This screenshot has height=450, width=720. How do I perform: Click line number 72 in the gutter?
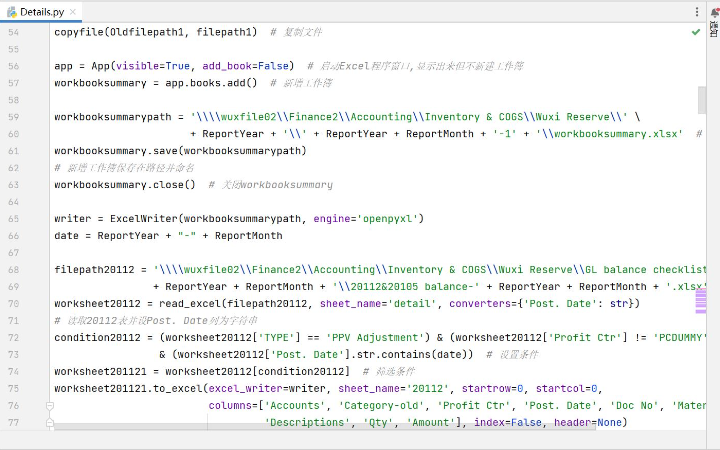click(x=13, y=338)
